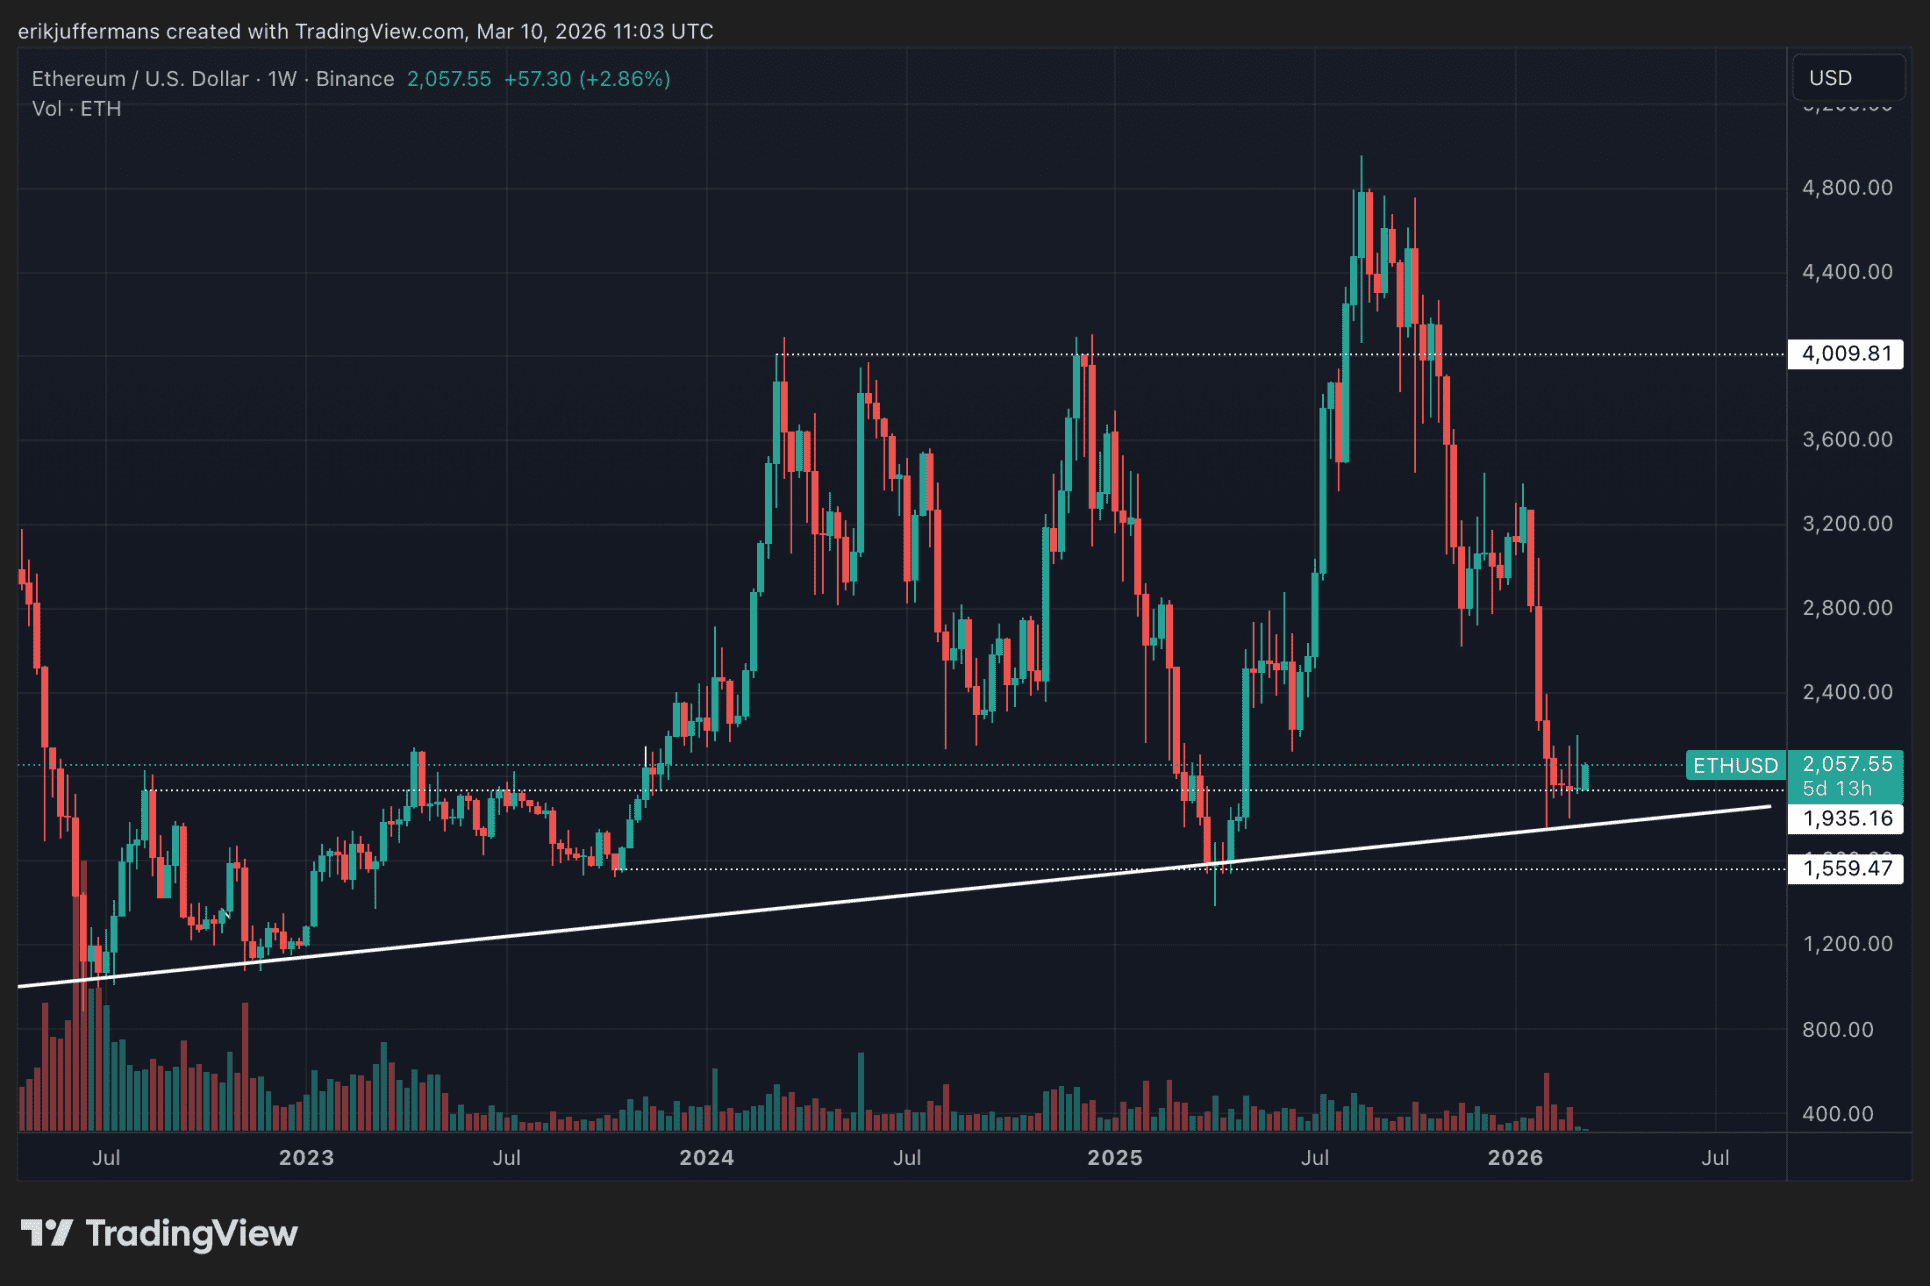The image size is (1930, 1286).
Task: Click the 2023 label on time axis
Action: point(306,1157)
